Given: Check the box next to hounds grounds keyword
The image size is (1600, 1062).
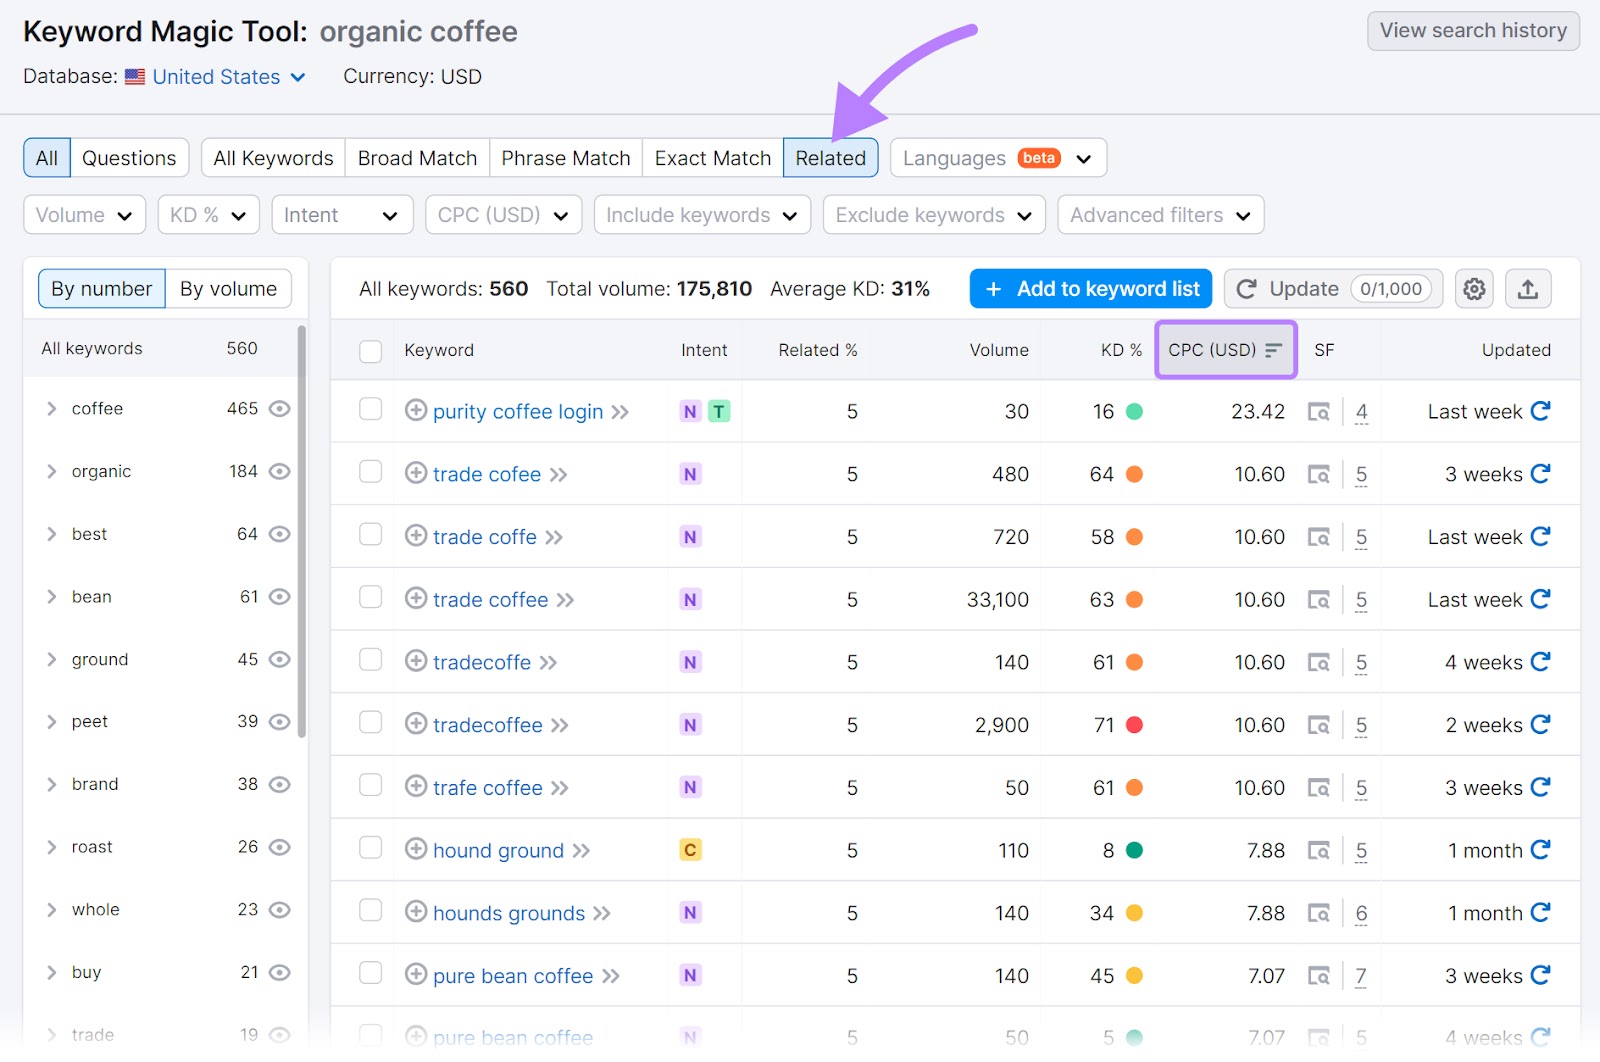Looking at the screenshot, I should pos(371,912).
